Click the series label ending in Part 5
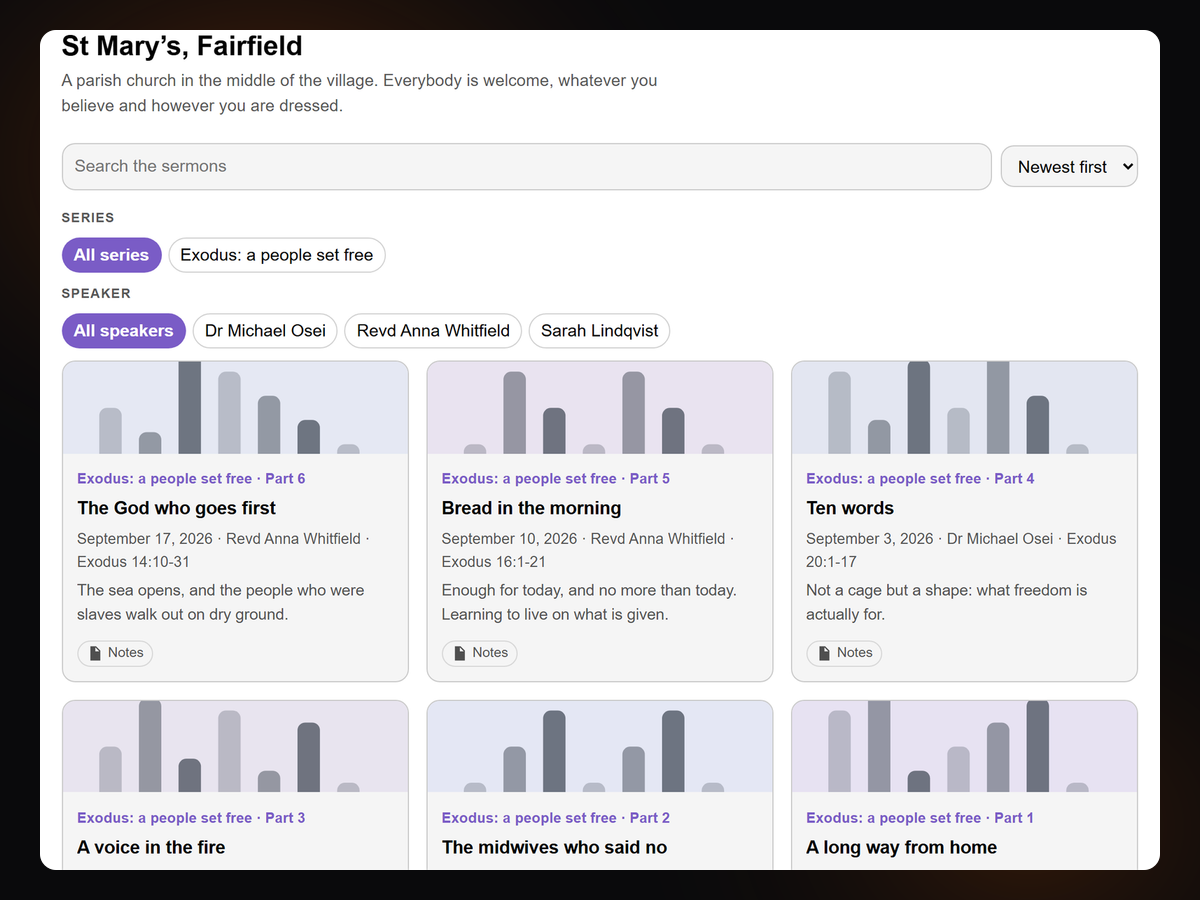The image size is (1200, 900). [x=556, y=479]
